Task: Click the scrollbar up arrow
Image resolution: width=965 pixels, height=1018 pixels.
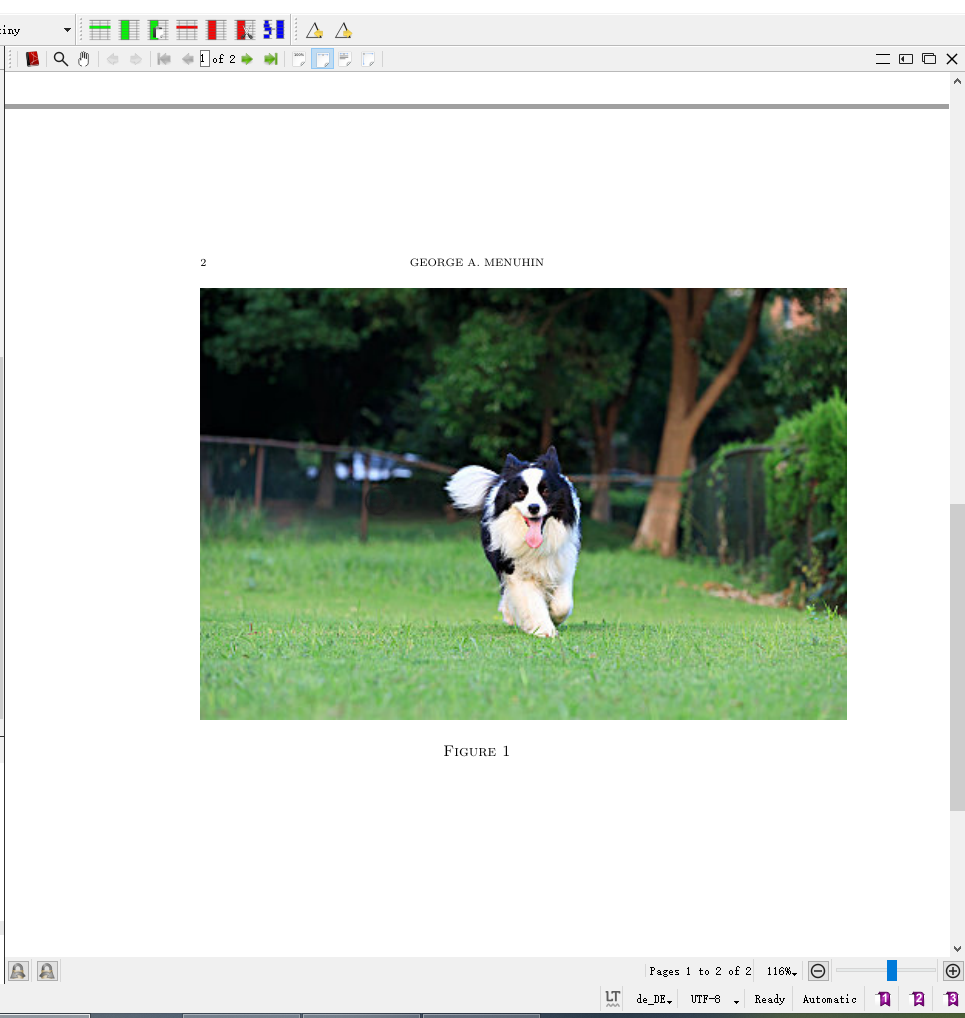Action: click(957, 81)
